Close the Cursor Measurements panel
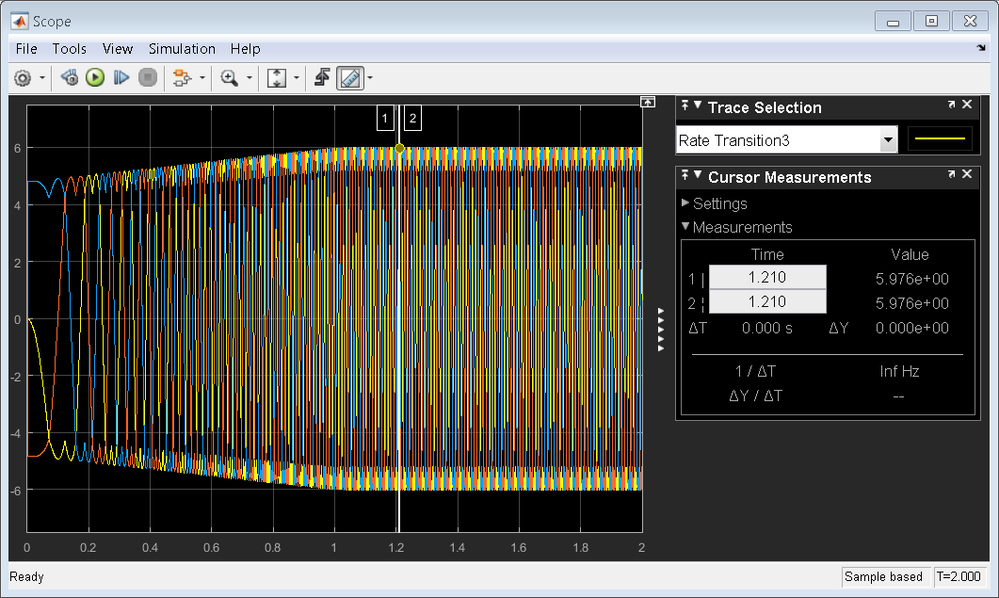This screenshot has height=598, width=999. pyautogui.click(x=967, y=174)
